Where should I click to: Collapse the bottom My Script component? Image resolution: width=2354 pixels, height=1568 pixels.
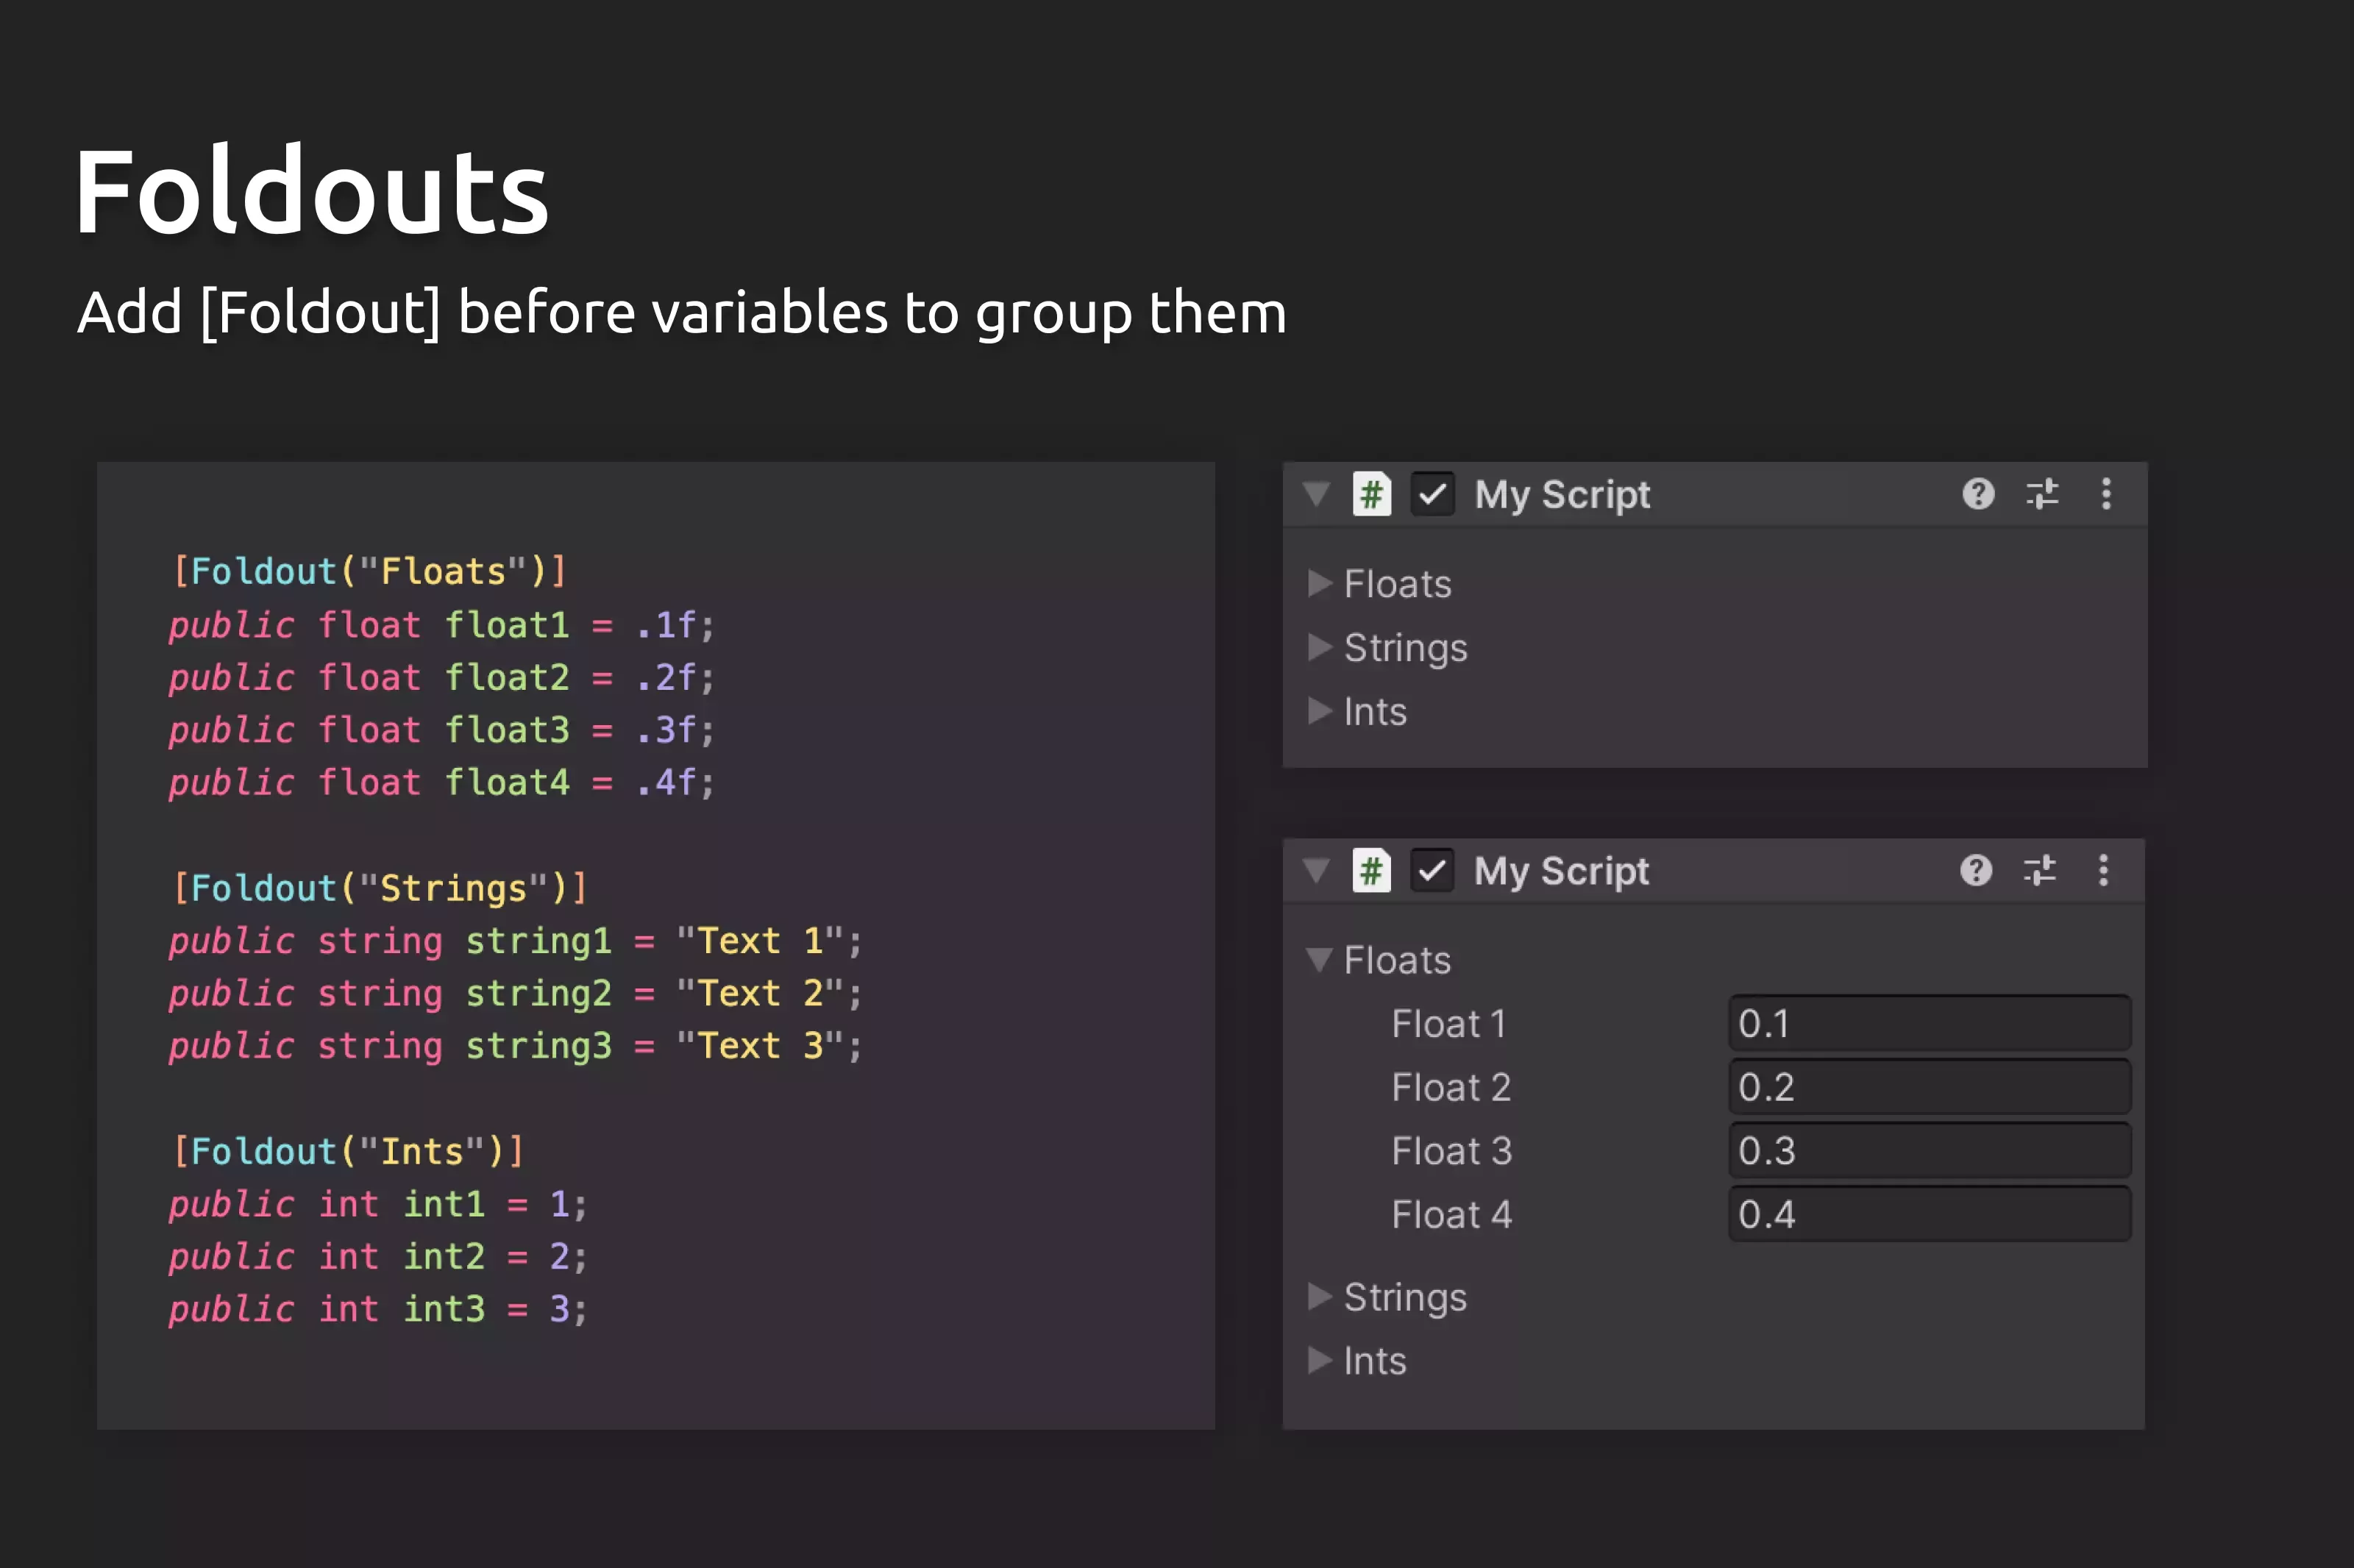[x=1316, y=871]
